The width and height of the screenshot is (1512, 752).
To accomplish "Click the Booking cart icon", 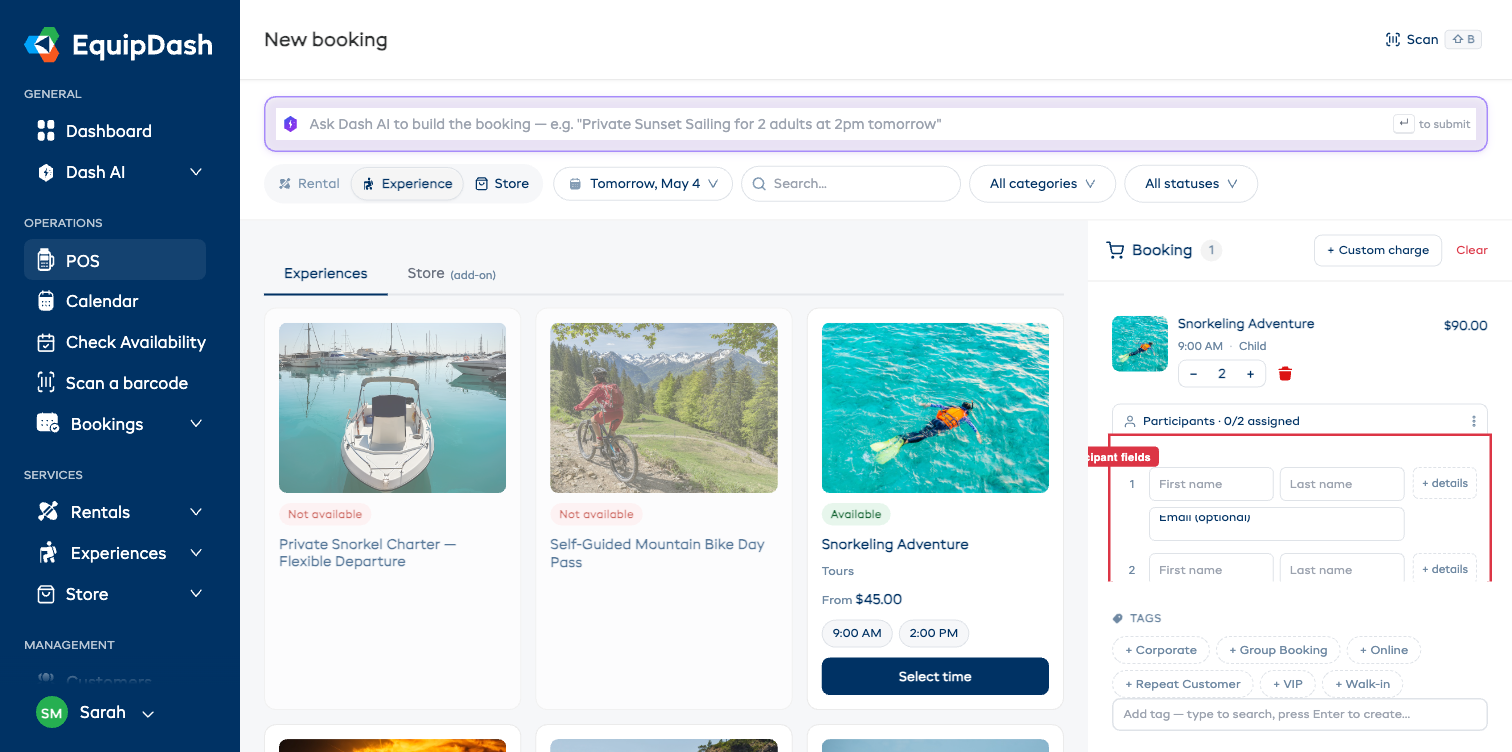I will (x=1115, y=250).
